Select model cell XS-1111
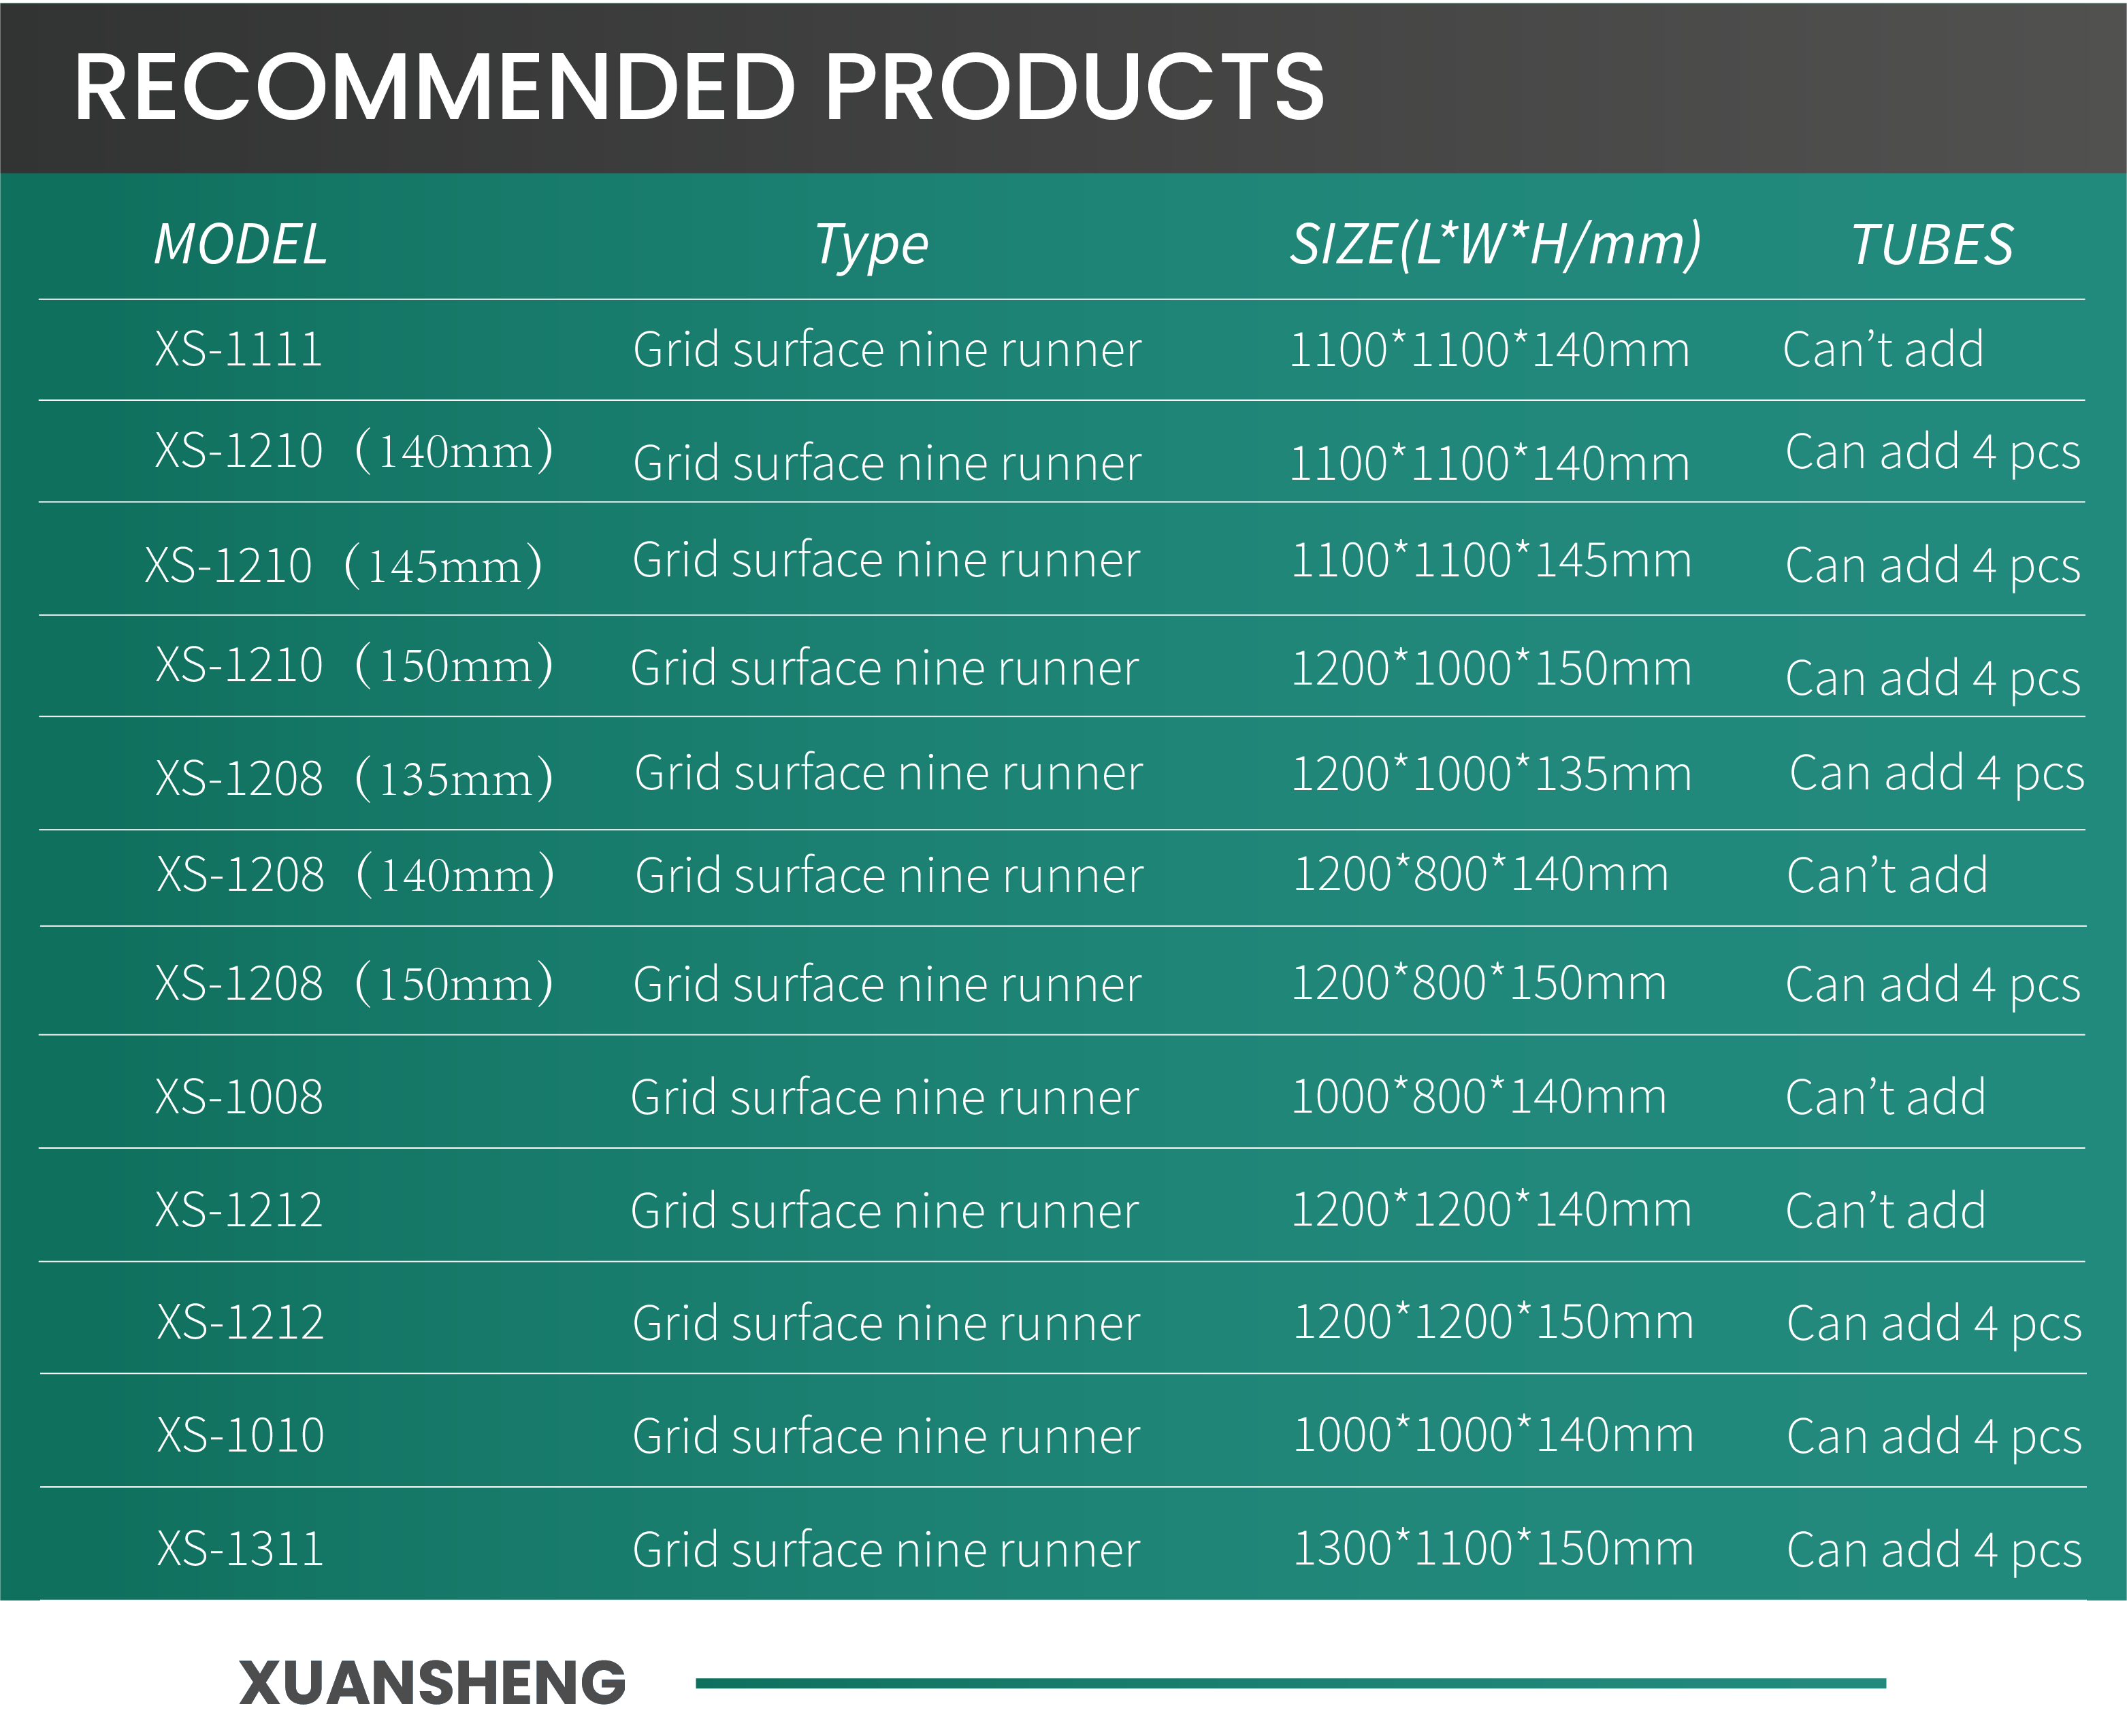 coord(239,349)
